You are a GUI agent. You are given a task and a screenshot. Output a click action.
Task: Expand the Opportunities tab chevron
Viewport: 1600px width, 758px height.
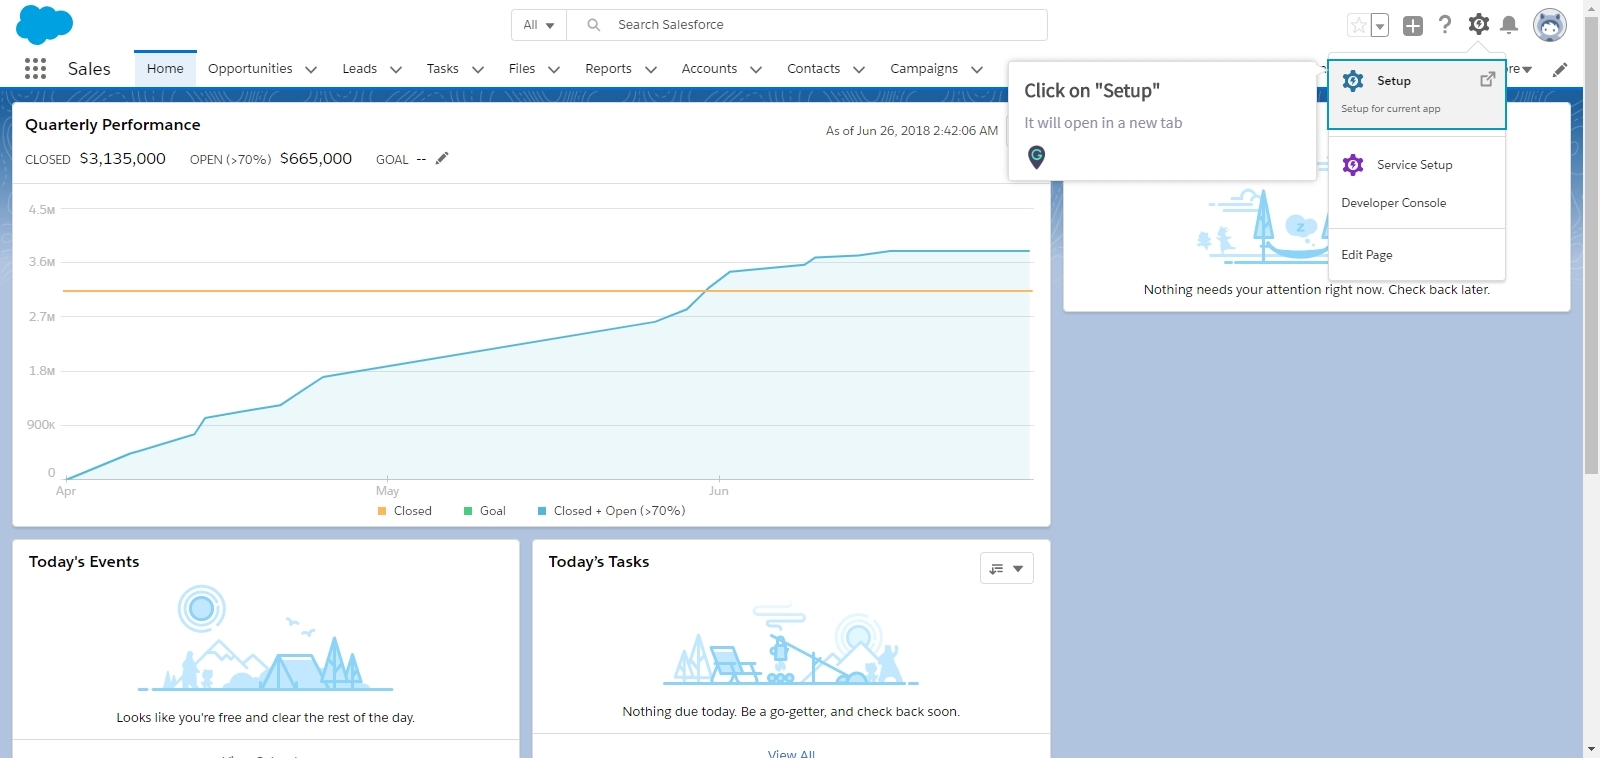(x=311, y=70)
